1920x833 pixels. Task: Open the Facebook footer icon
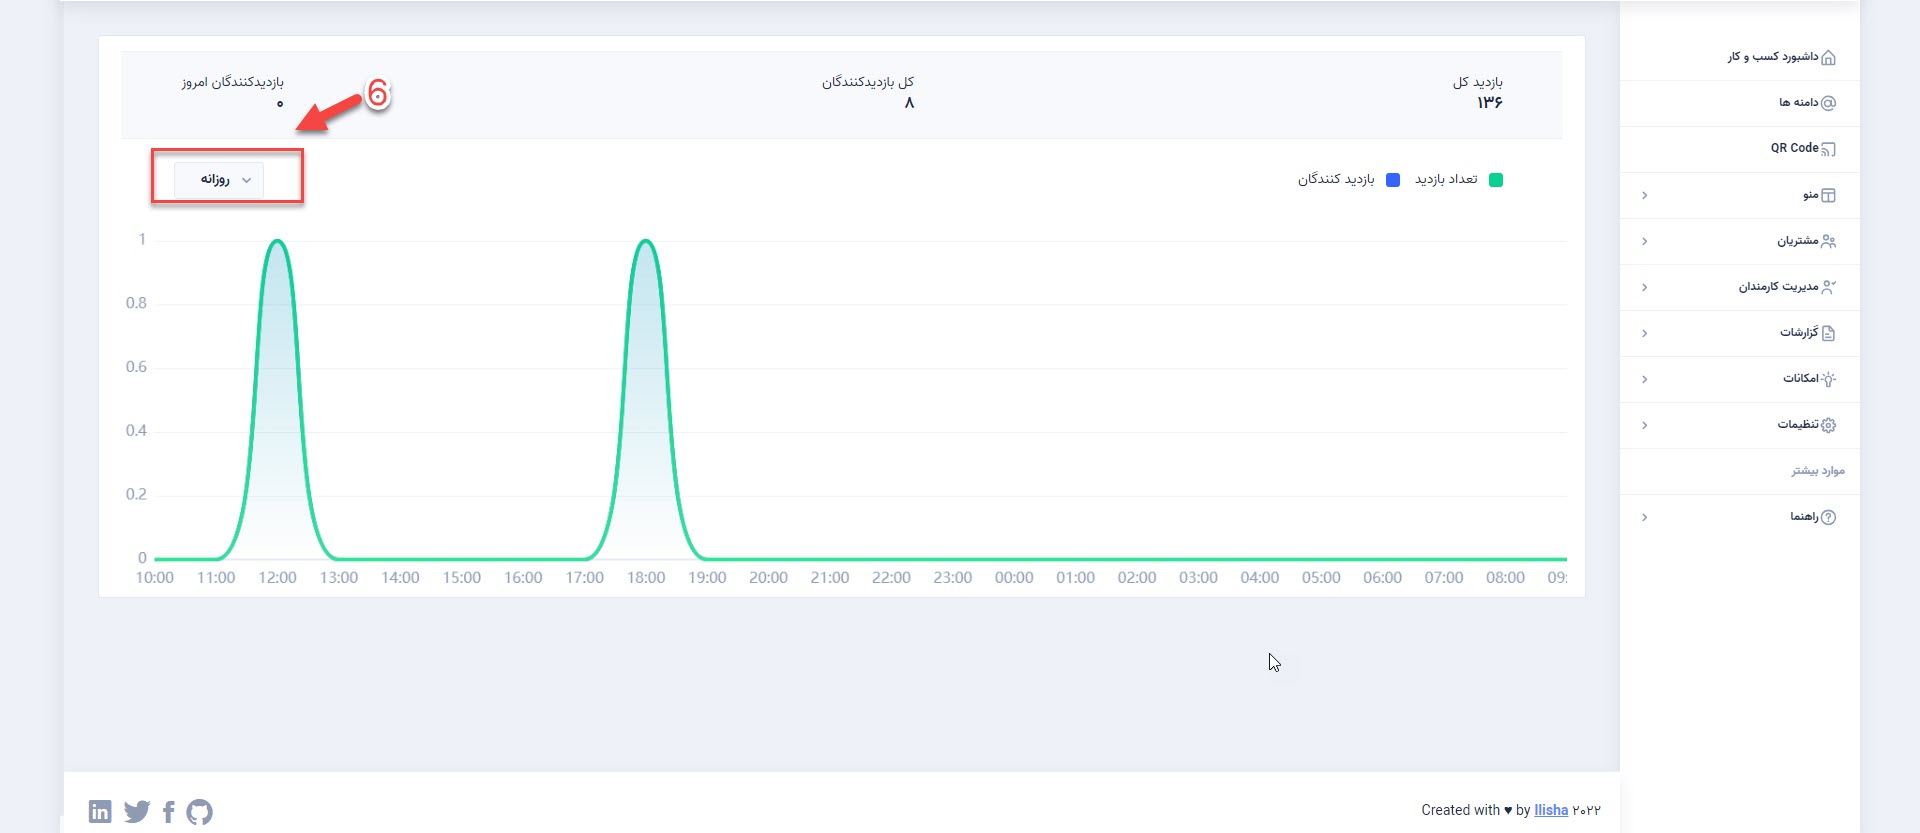[x=168, y=811]
